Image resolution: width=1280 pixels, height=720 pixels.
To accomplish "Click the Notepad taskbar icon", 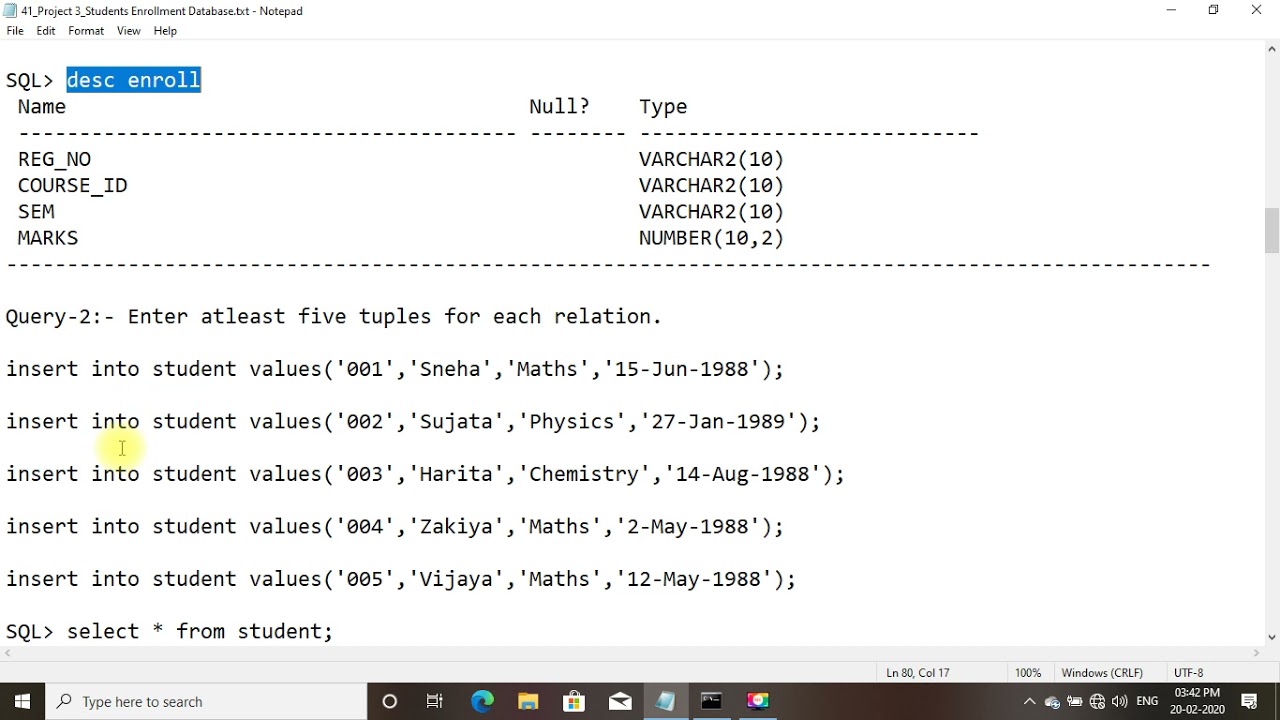I will (666, 701).
